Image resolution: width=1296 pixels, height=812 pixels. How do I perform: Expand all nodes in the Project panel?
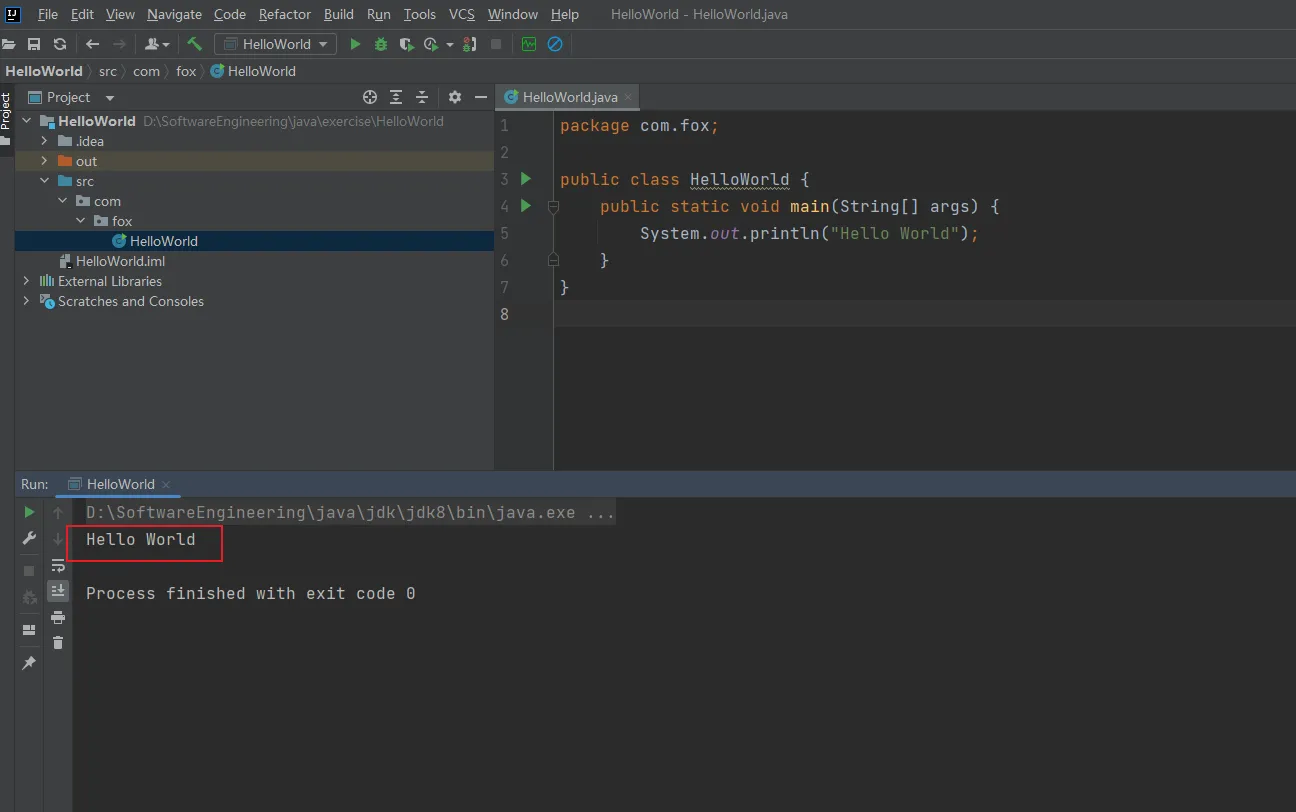(396, 97)
